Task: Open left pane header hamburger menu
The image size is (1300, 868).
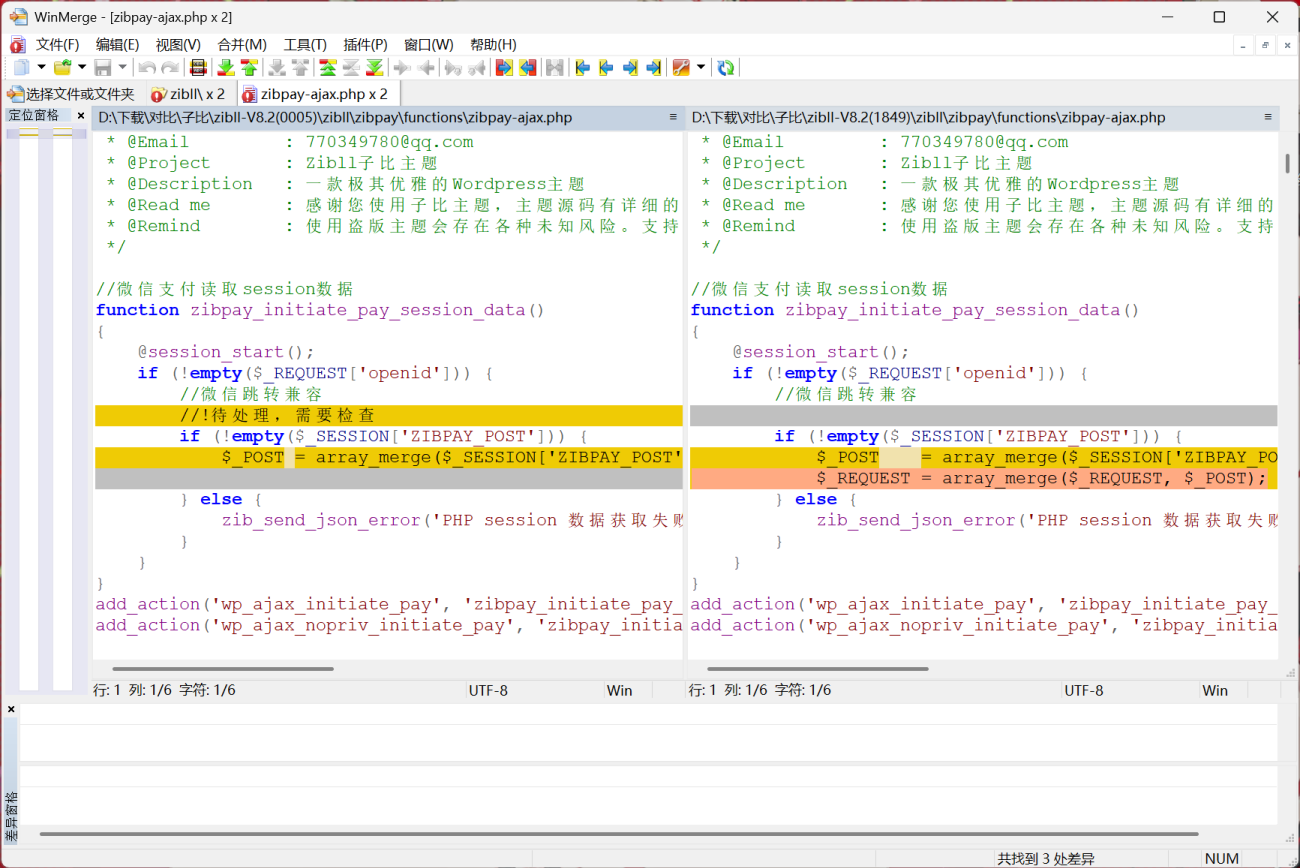Action: (x=673, y=117)
